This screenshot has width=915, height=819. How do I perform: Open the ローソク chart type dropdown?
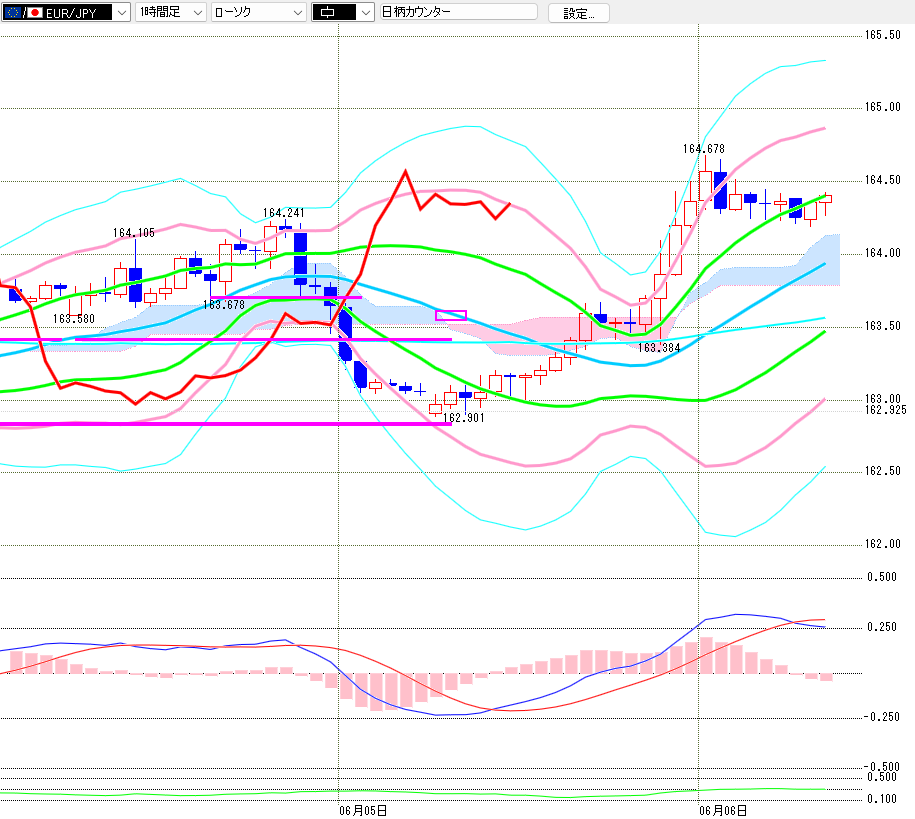tap(259, 12)
